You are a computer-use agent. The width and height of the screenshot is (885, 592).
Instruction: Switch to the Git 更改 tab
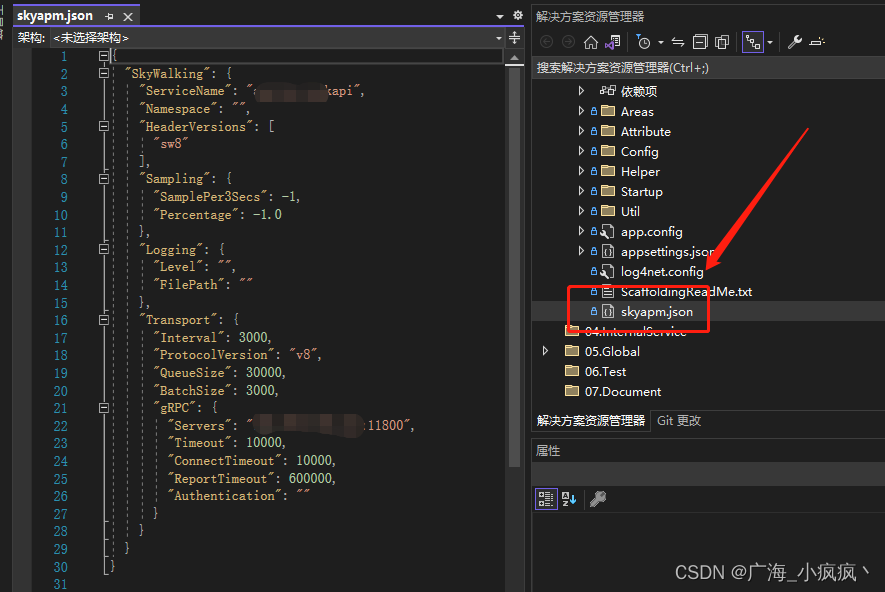(679, 421)
